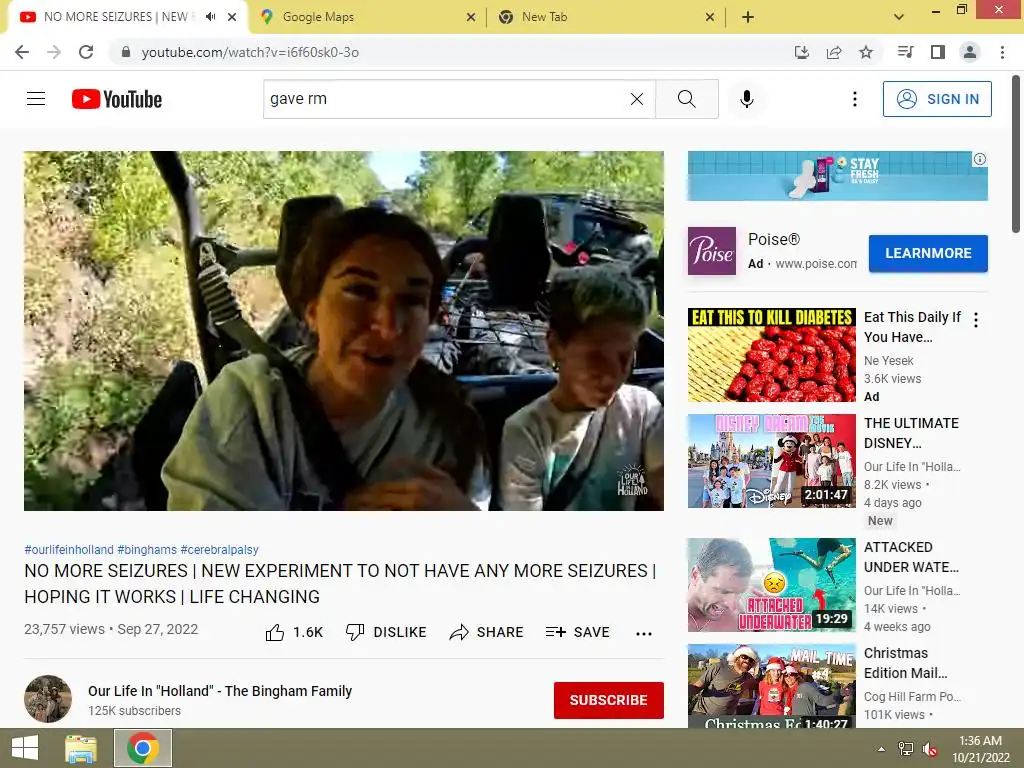Viewport: 1024px width, 768px height.
Task: View site info via padlock icon
Action: click(126, 52)
